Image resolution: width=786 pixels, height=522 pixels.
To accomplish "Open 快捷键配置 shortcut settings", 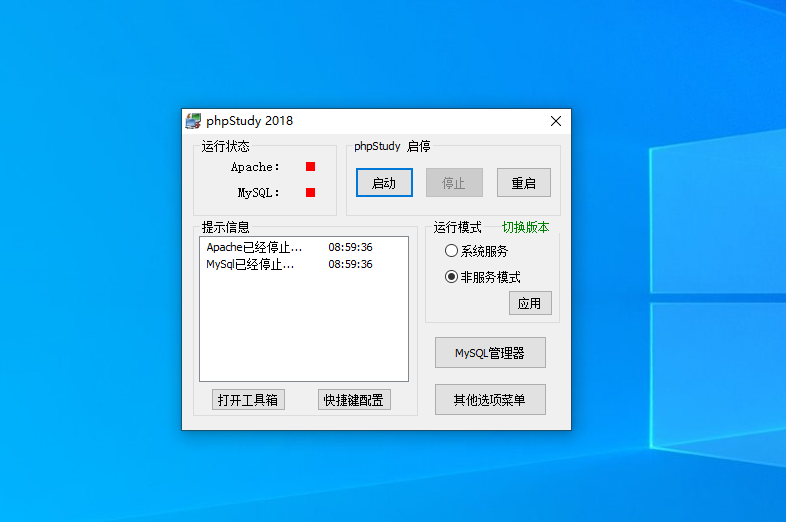I will 354,400.
